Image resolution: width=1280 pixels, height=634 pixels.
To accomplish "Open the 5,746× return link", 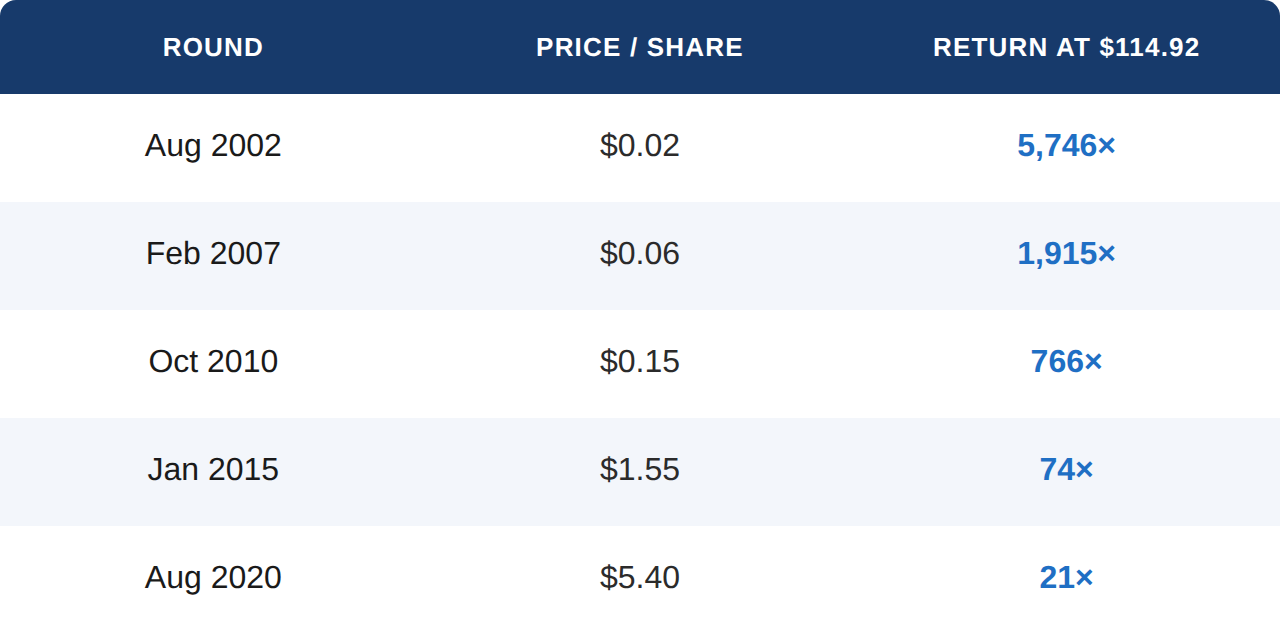I will coord(1066,146).
